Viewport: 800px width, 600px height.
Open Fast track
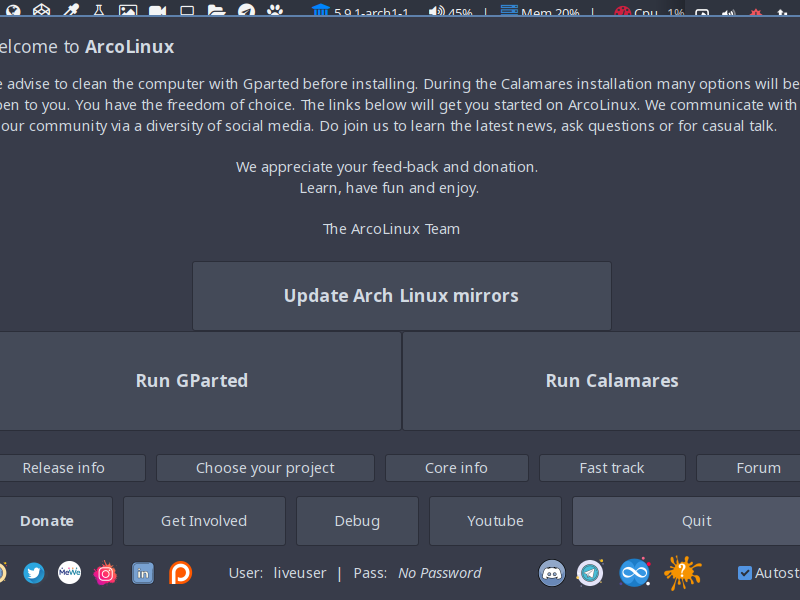click(612, 468)
